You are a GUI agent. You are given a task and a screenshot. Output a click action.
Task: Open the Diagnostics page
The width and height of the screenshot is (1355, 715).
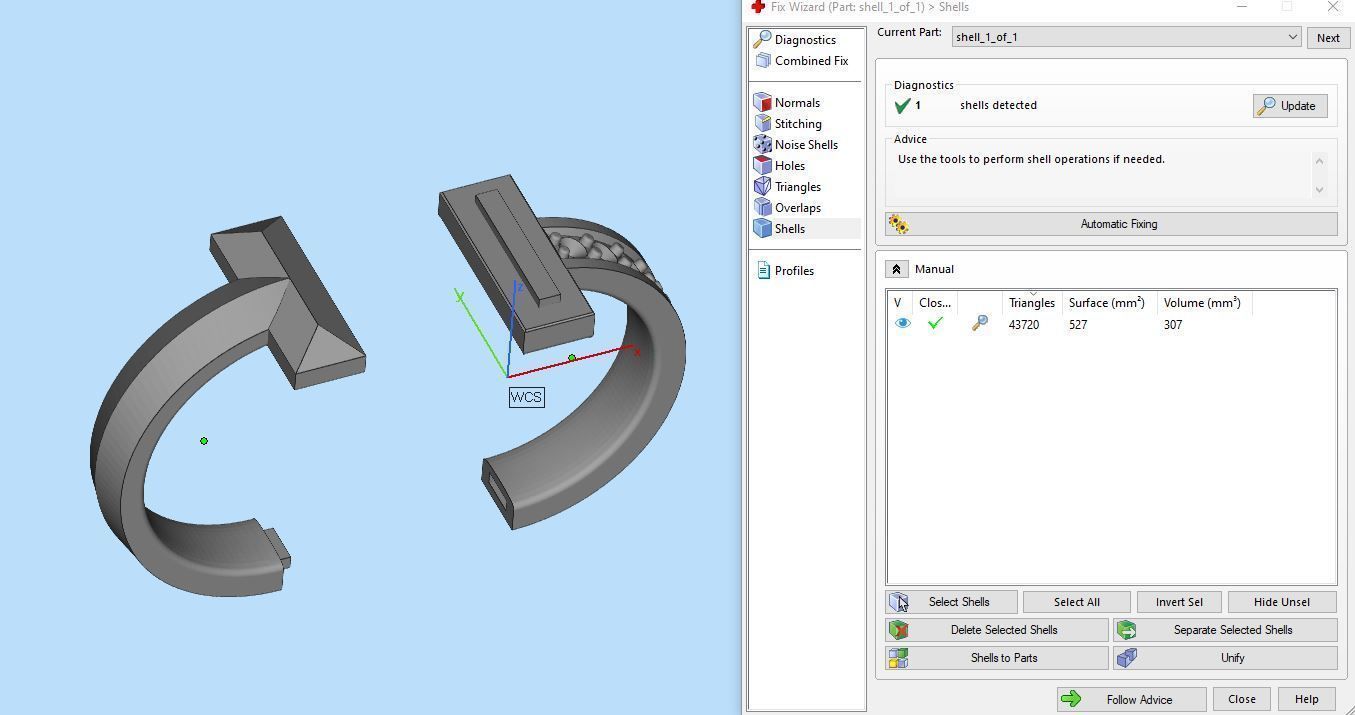point(805,40)
